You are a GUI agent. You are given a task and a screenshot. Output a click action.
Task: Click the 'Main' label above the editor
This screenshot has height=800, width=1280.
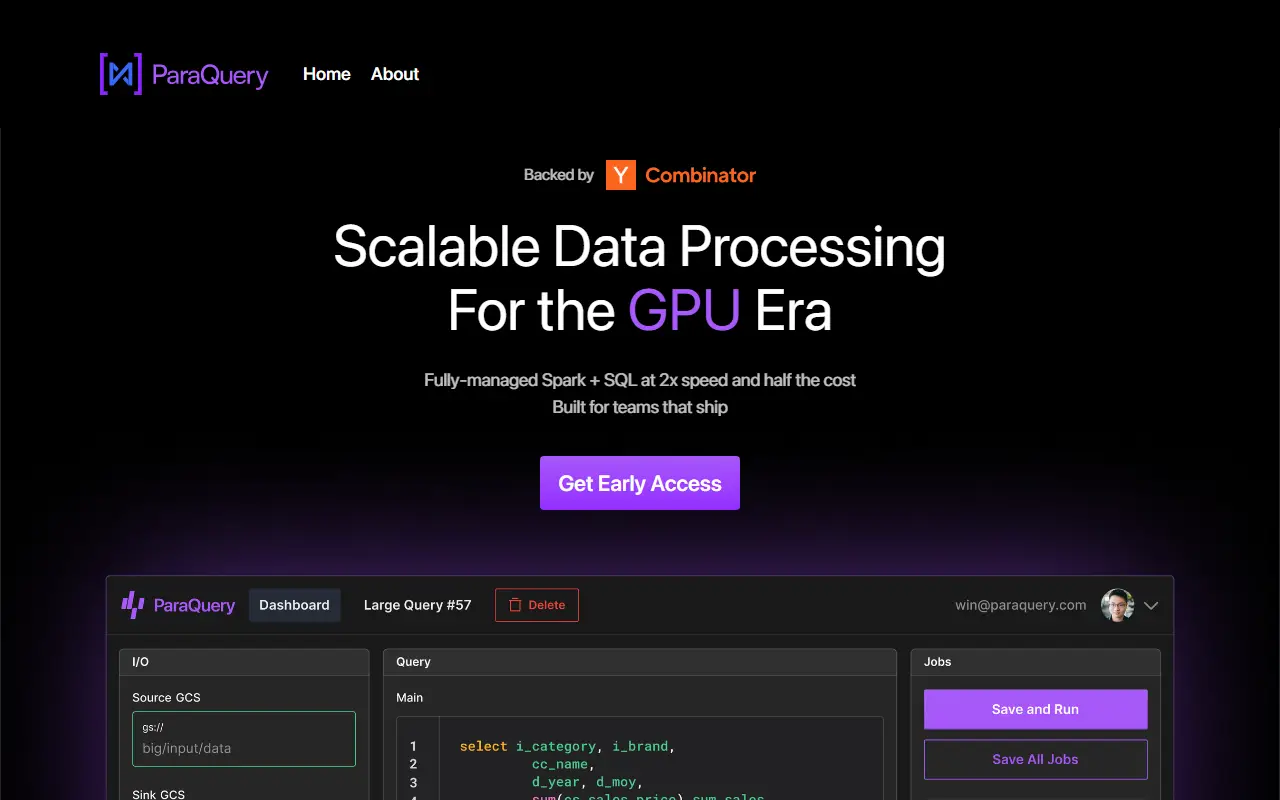click(409, 697)
